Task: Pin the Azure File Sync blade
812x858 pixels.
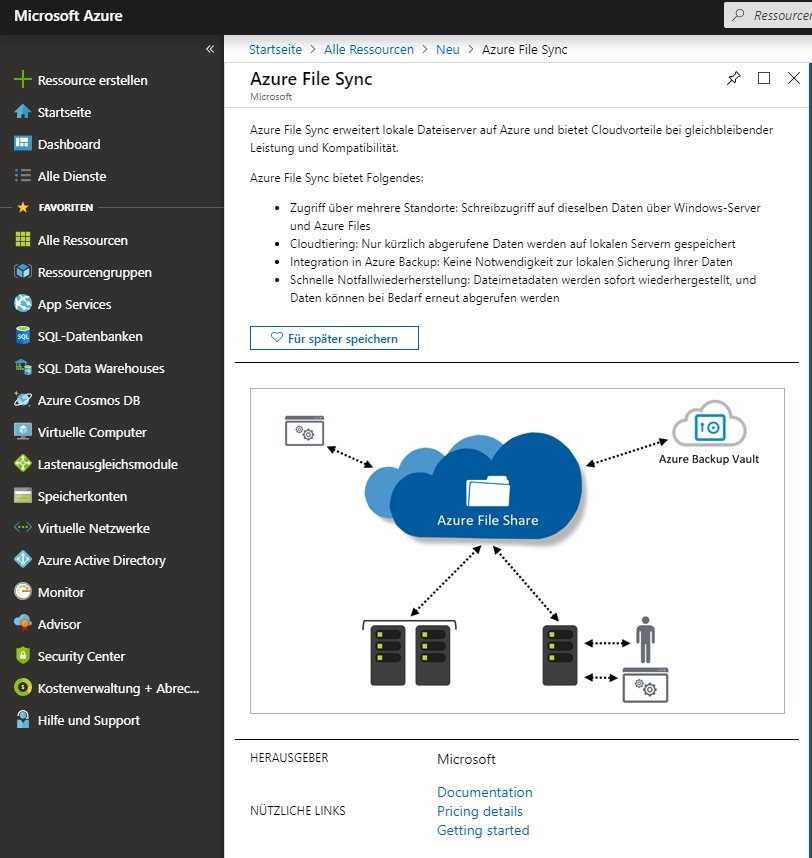Action: click(734, 77)
